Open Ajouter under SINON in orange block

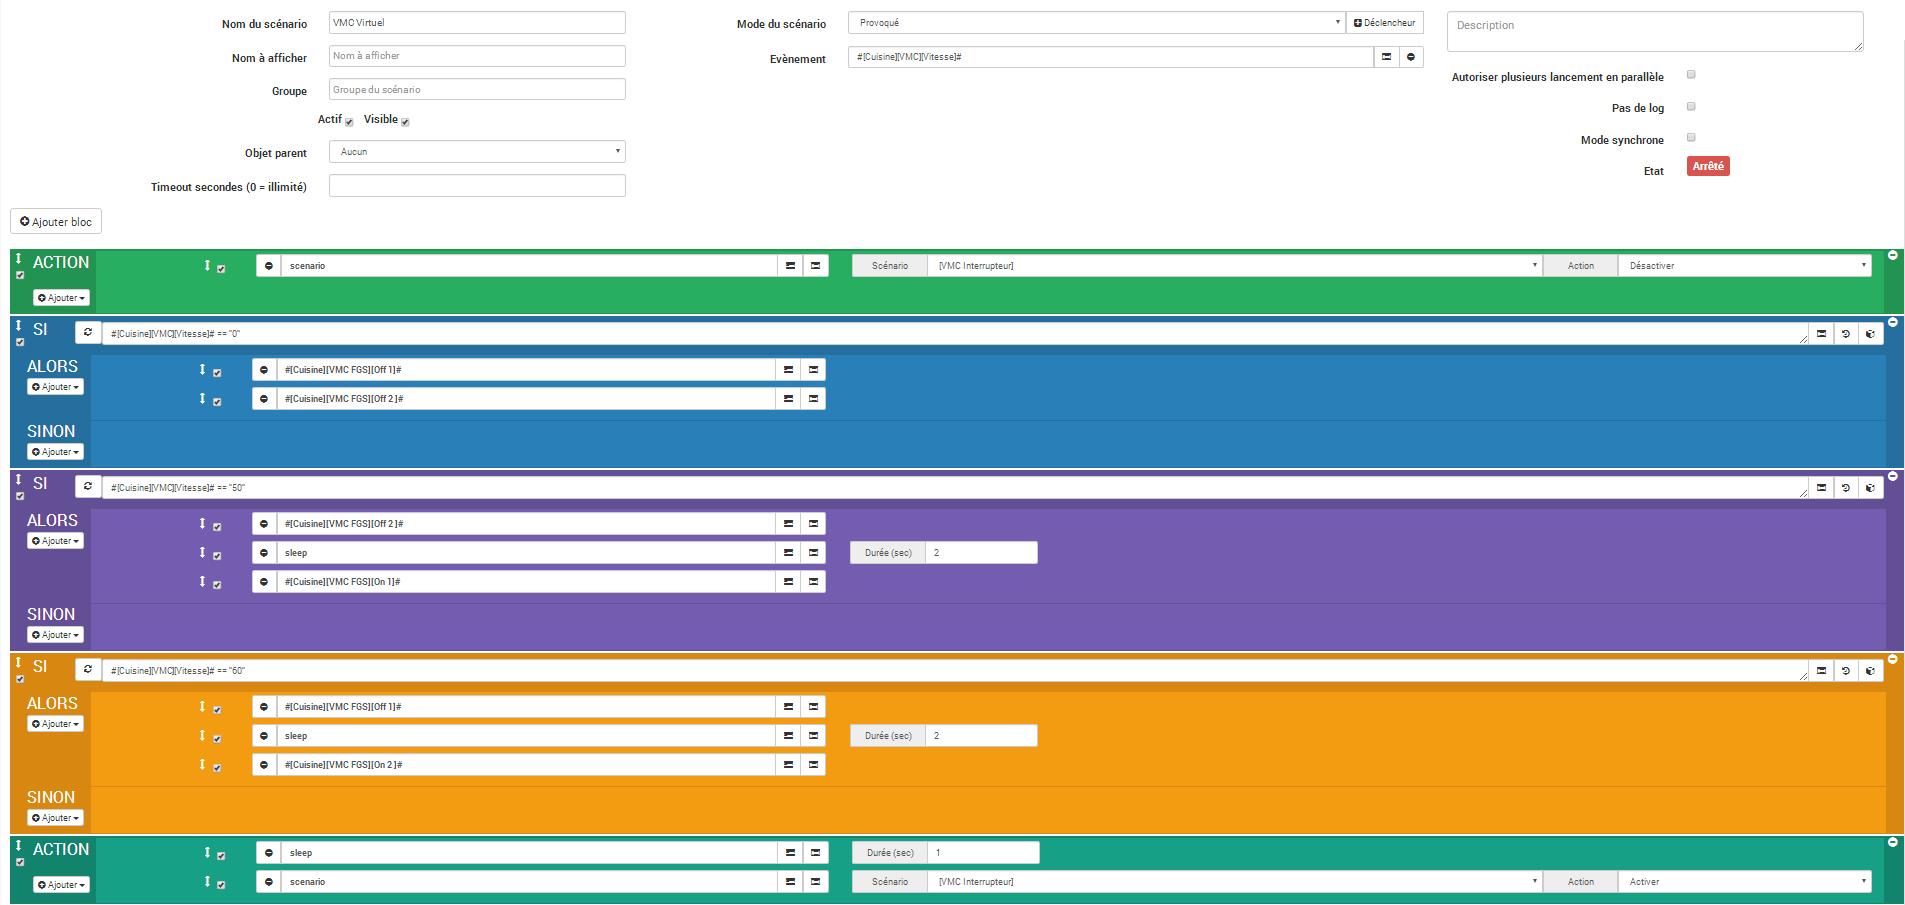click(x=55, y=818)
